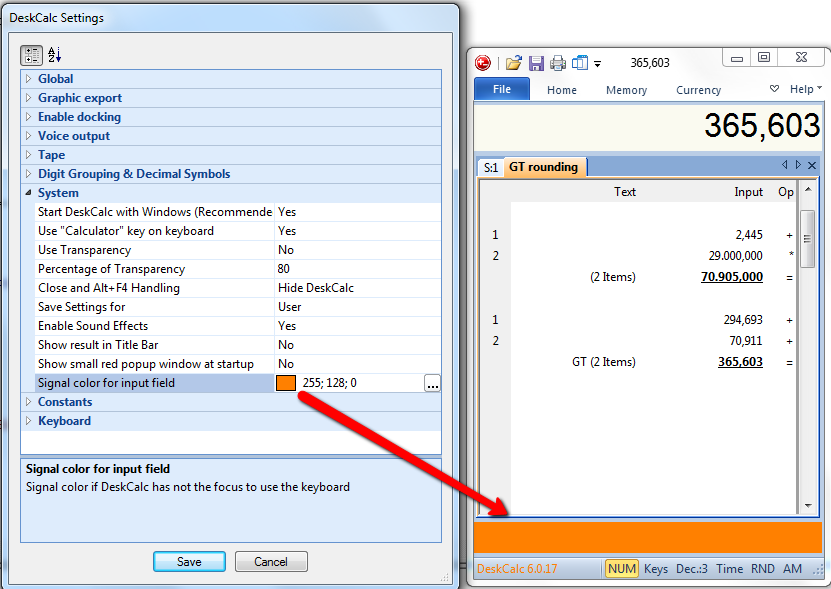Click the Cancel button in settings
Image resolution: width=831 pixels, height=589 pixels.
[271, 561]
